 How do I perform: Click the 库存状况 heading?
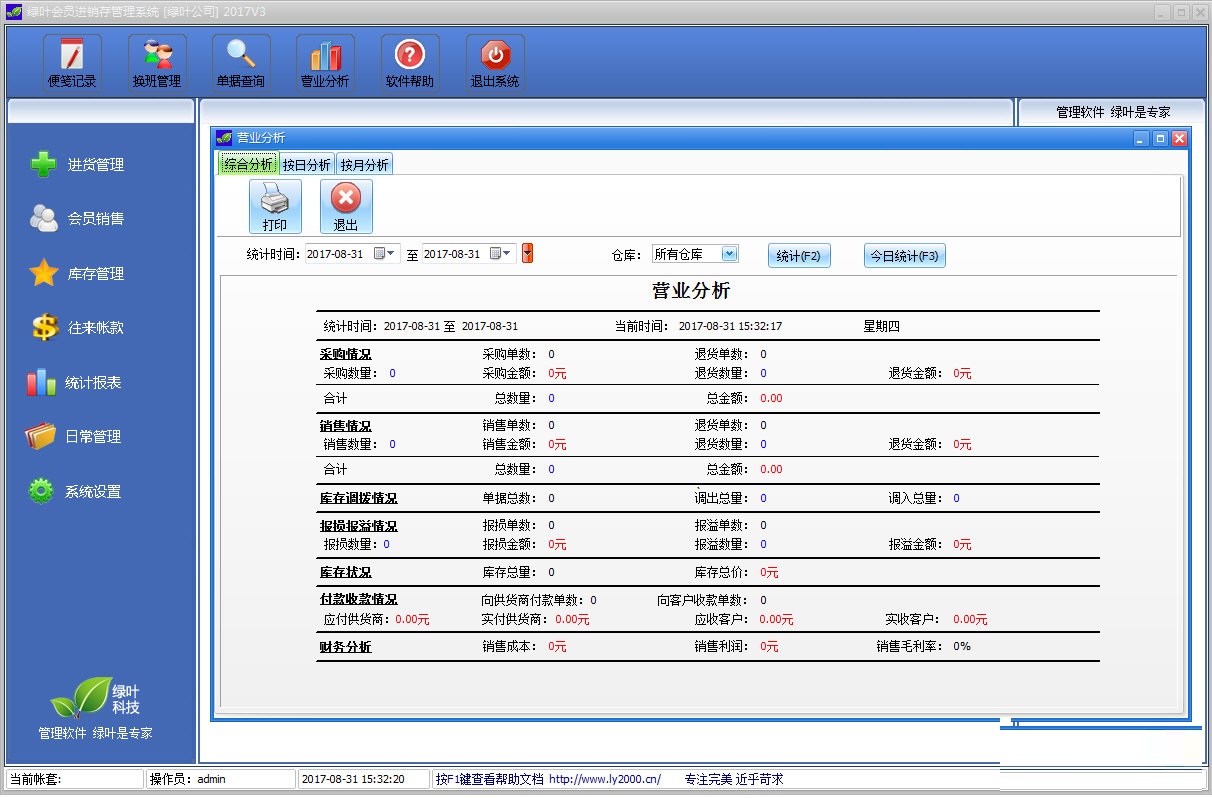pyautogui.click(x=346, y=572)
